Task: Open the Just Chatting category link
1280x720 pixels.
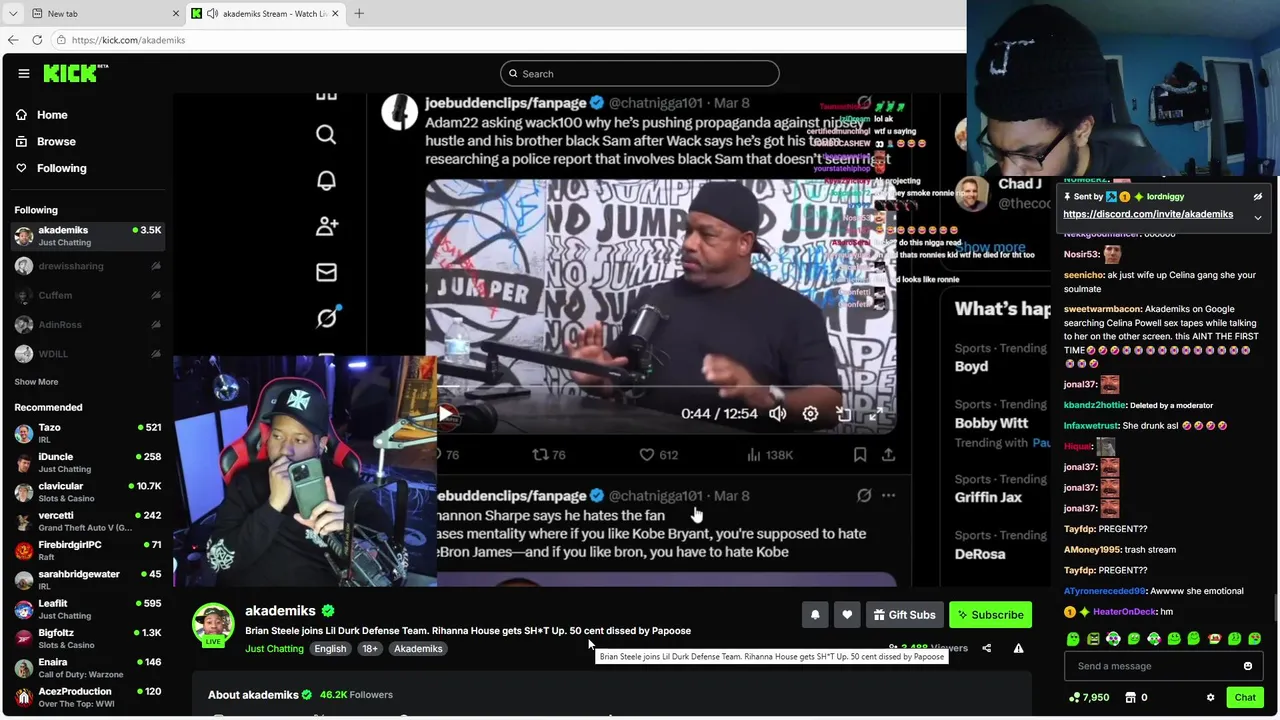Action: coord(274,648)
